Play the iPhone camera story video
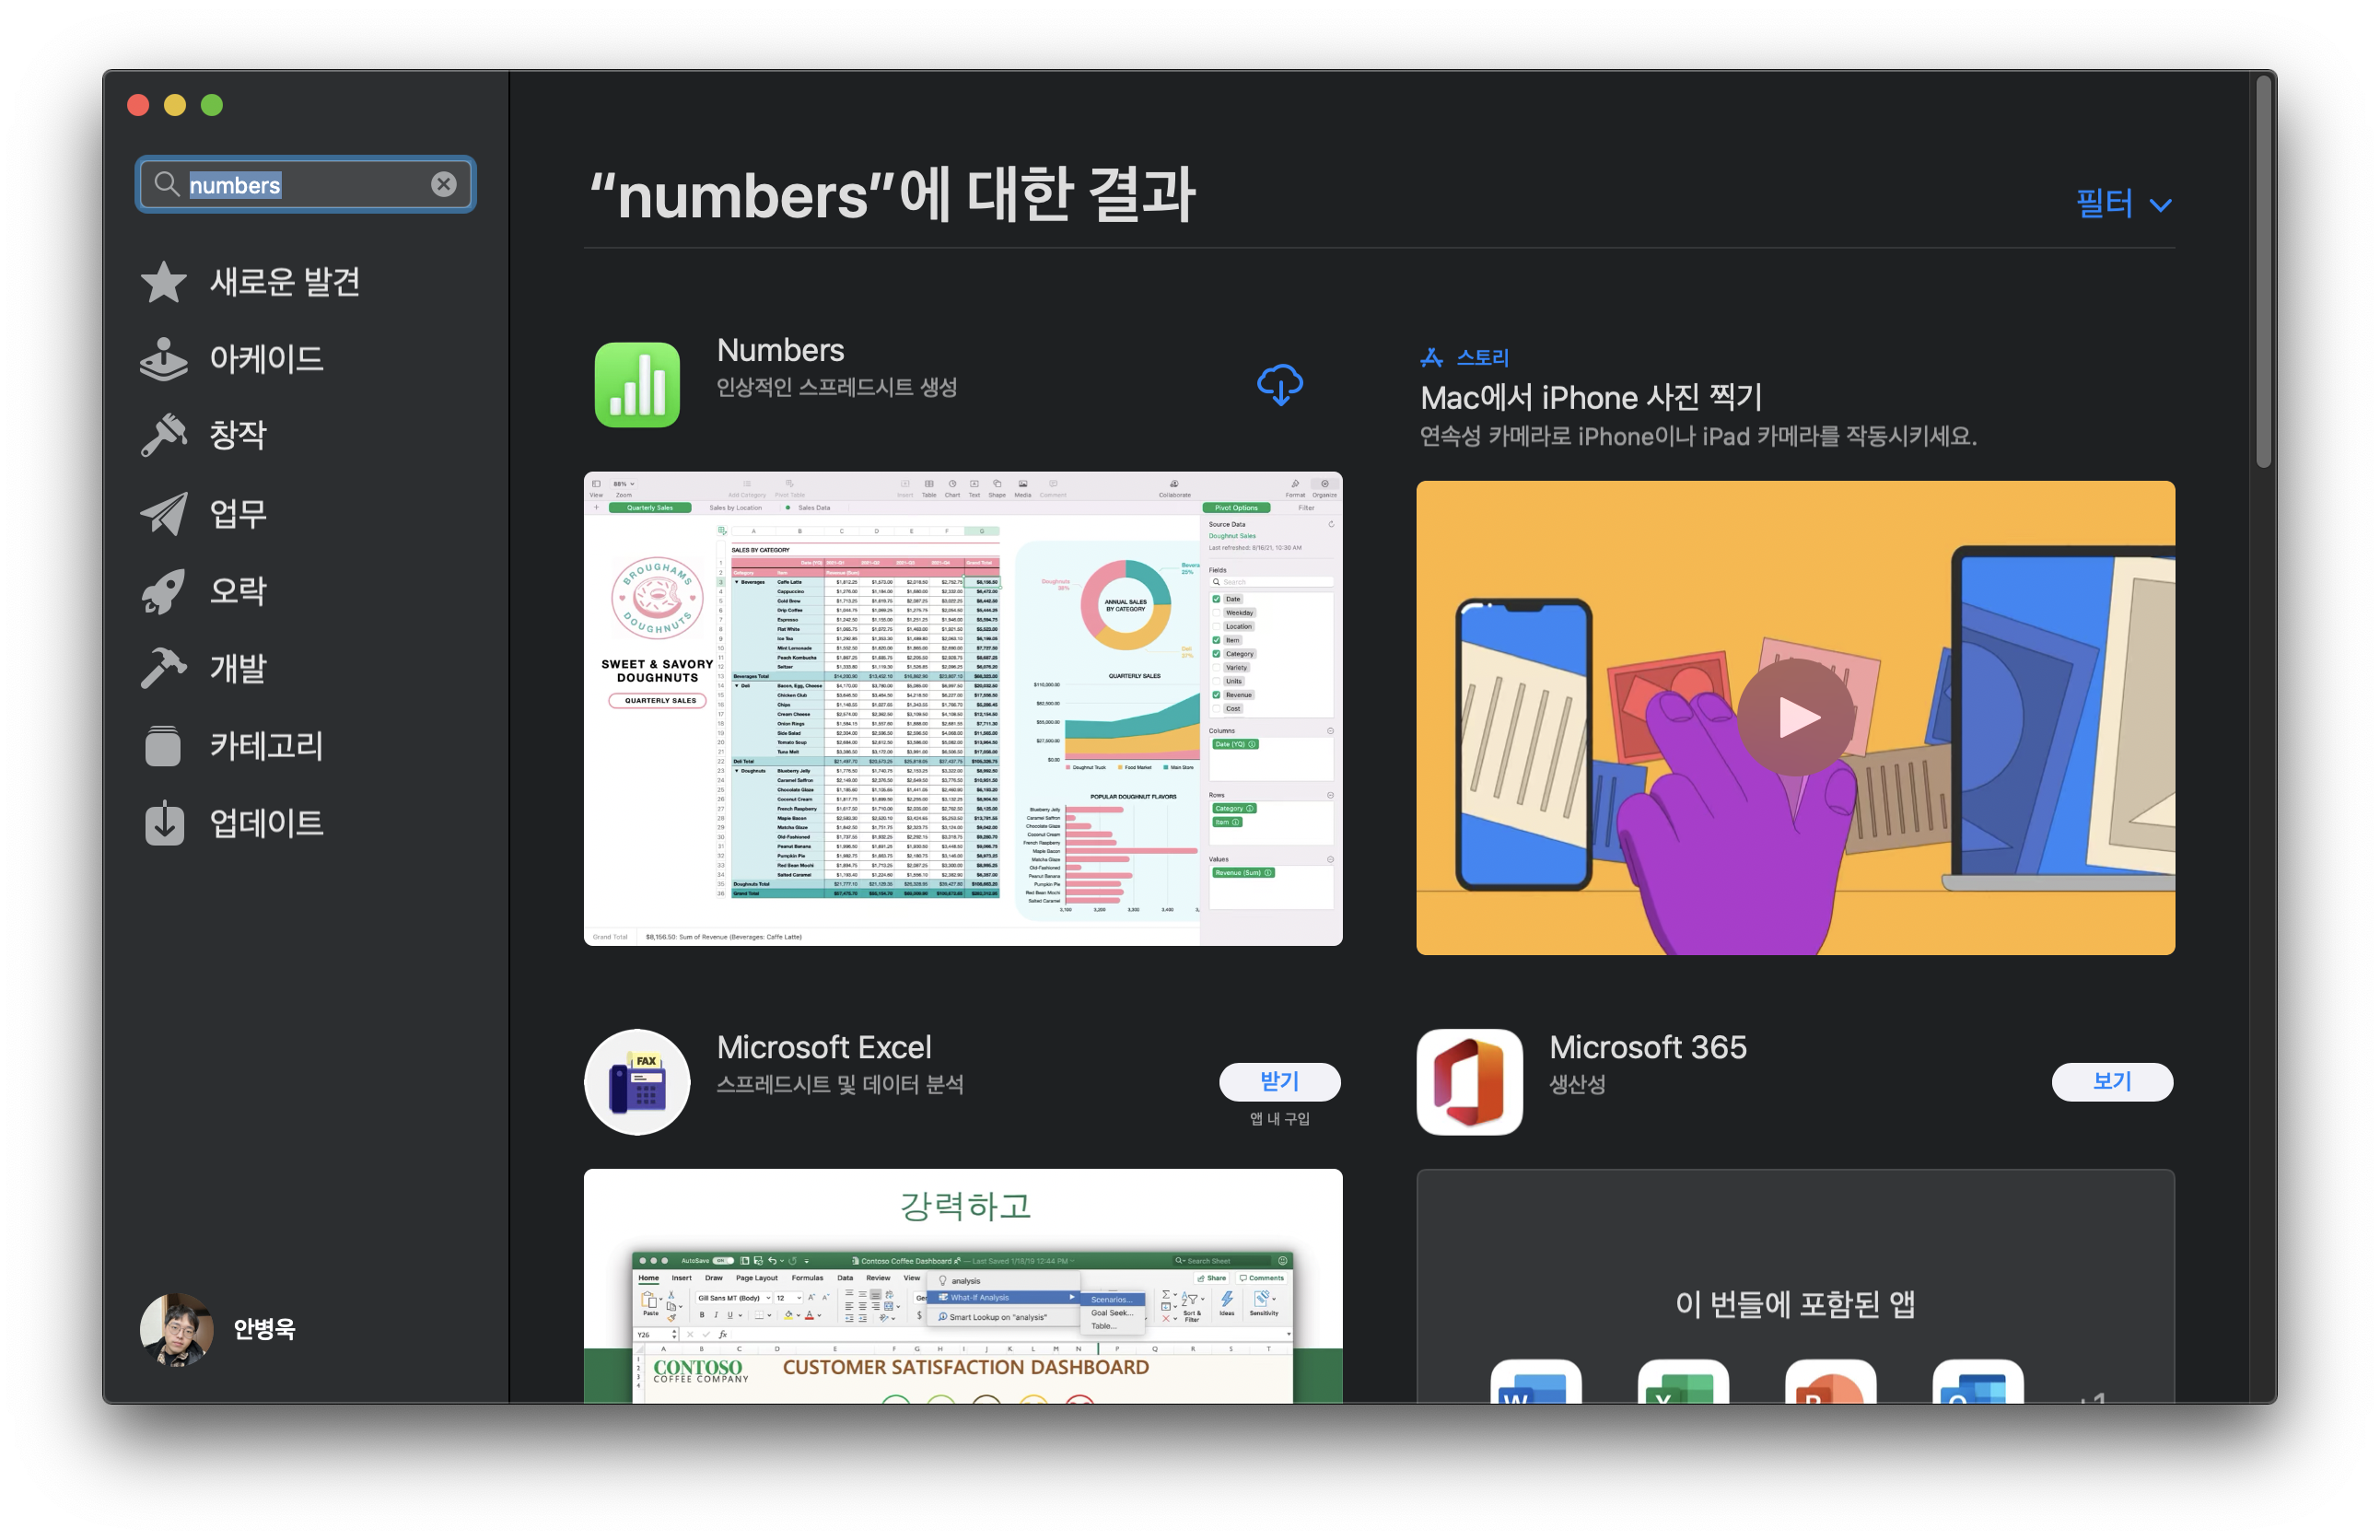 (x=1796, y=717)
